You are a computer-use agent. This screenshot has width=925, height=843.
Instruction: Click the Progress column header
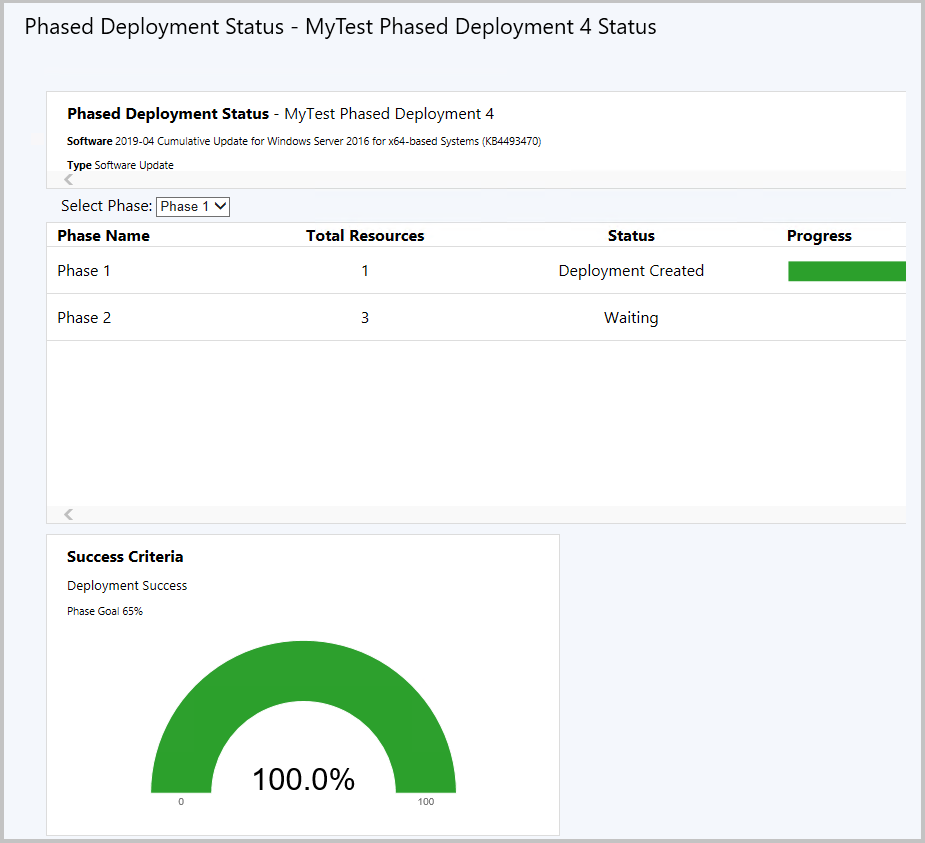pos(819,236)
